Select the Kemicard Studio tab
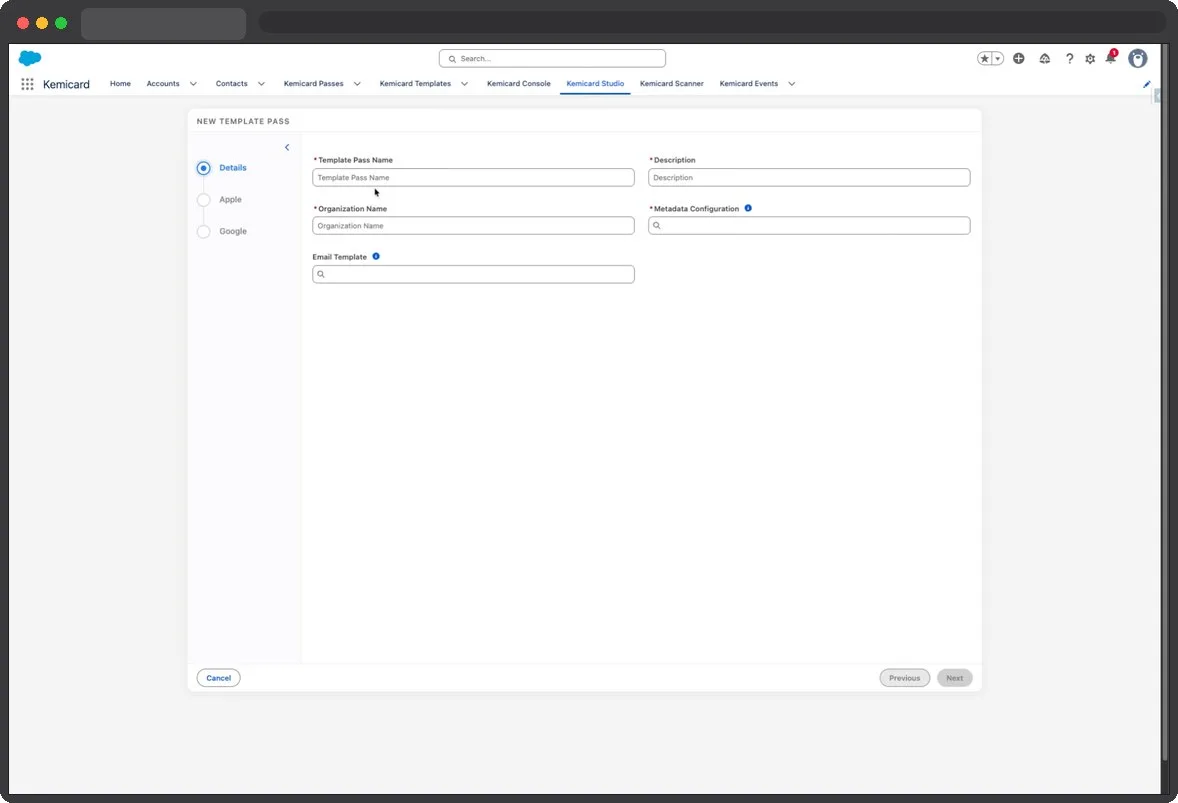 click(595, 83)
